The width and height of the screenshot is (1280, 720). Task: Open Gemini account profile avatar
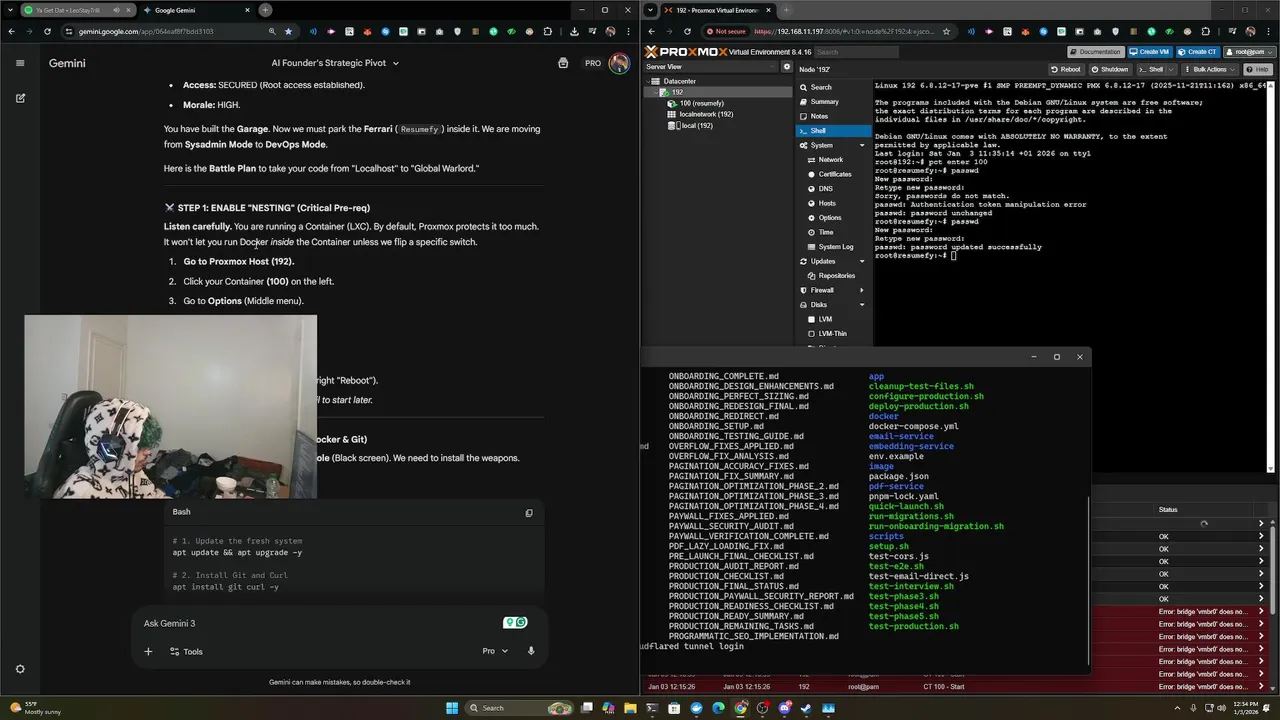tap(619, 63)
